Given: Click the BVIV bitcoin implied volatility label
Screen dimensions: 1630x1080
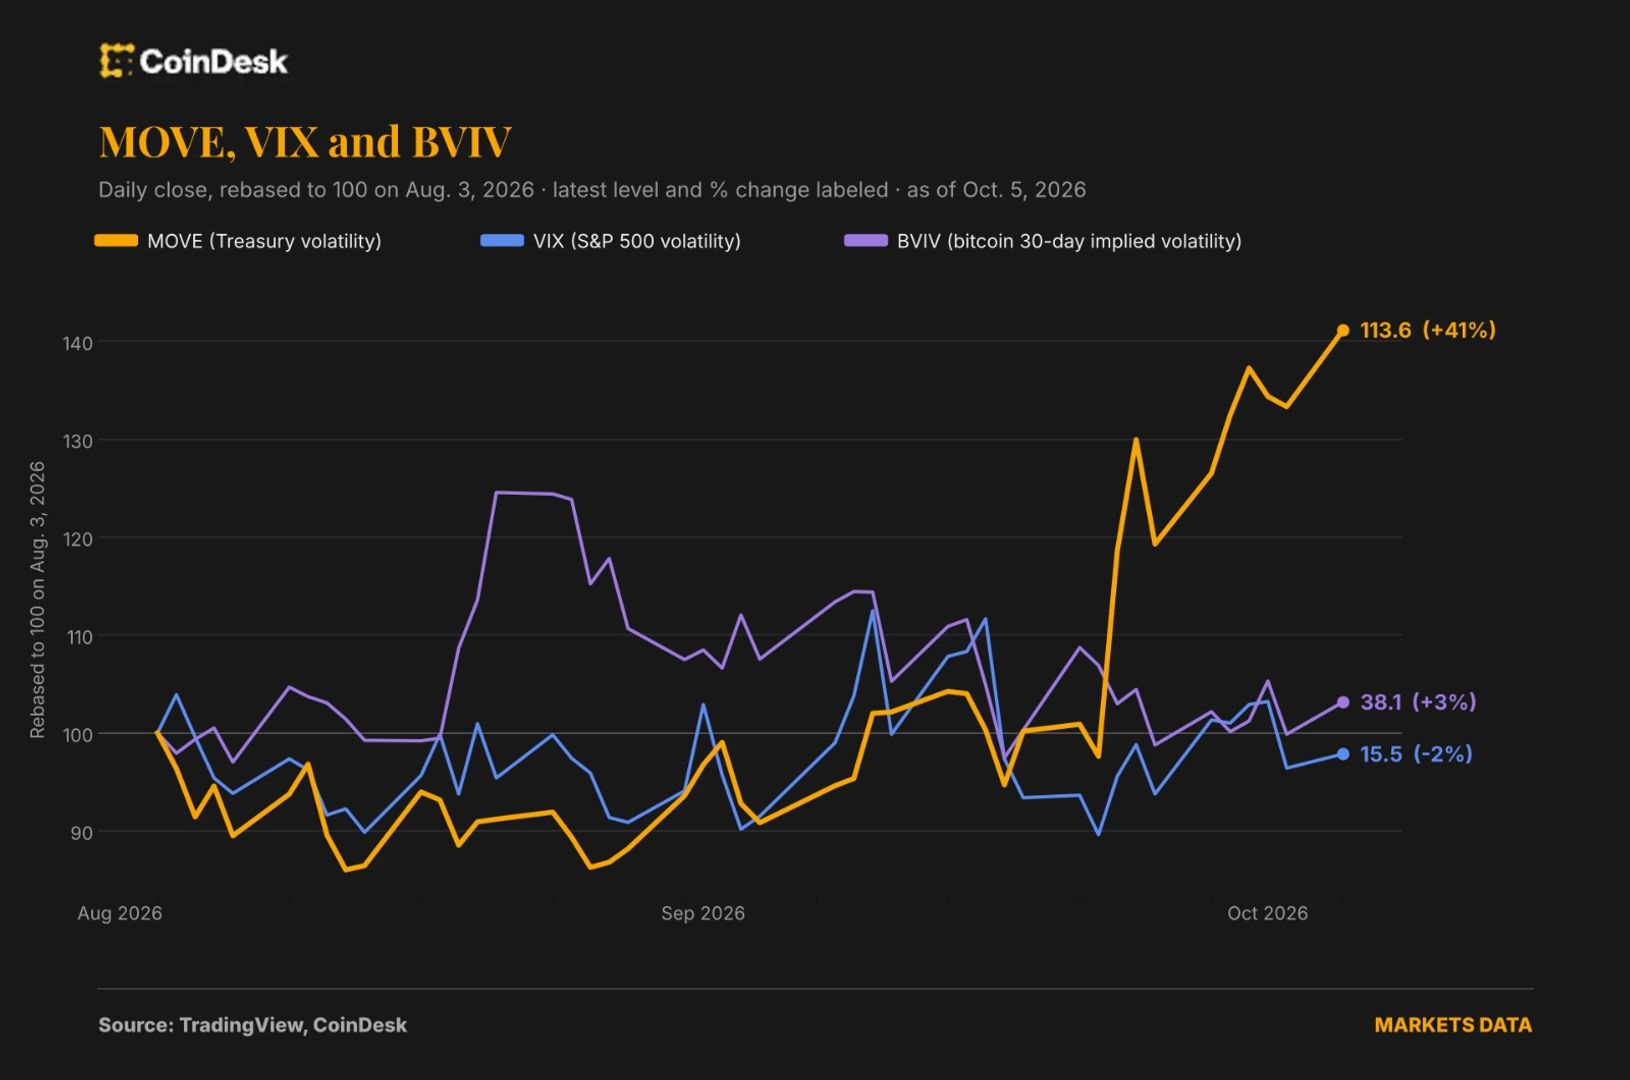Looking at the screenshot, I should (x=1069, y=241).
